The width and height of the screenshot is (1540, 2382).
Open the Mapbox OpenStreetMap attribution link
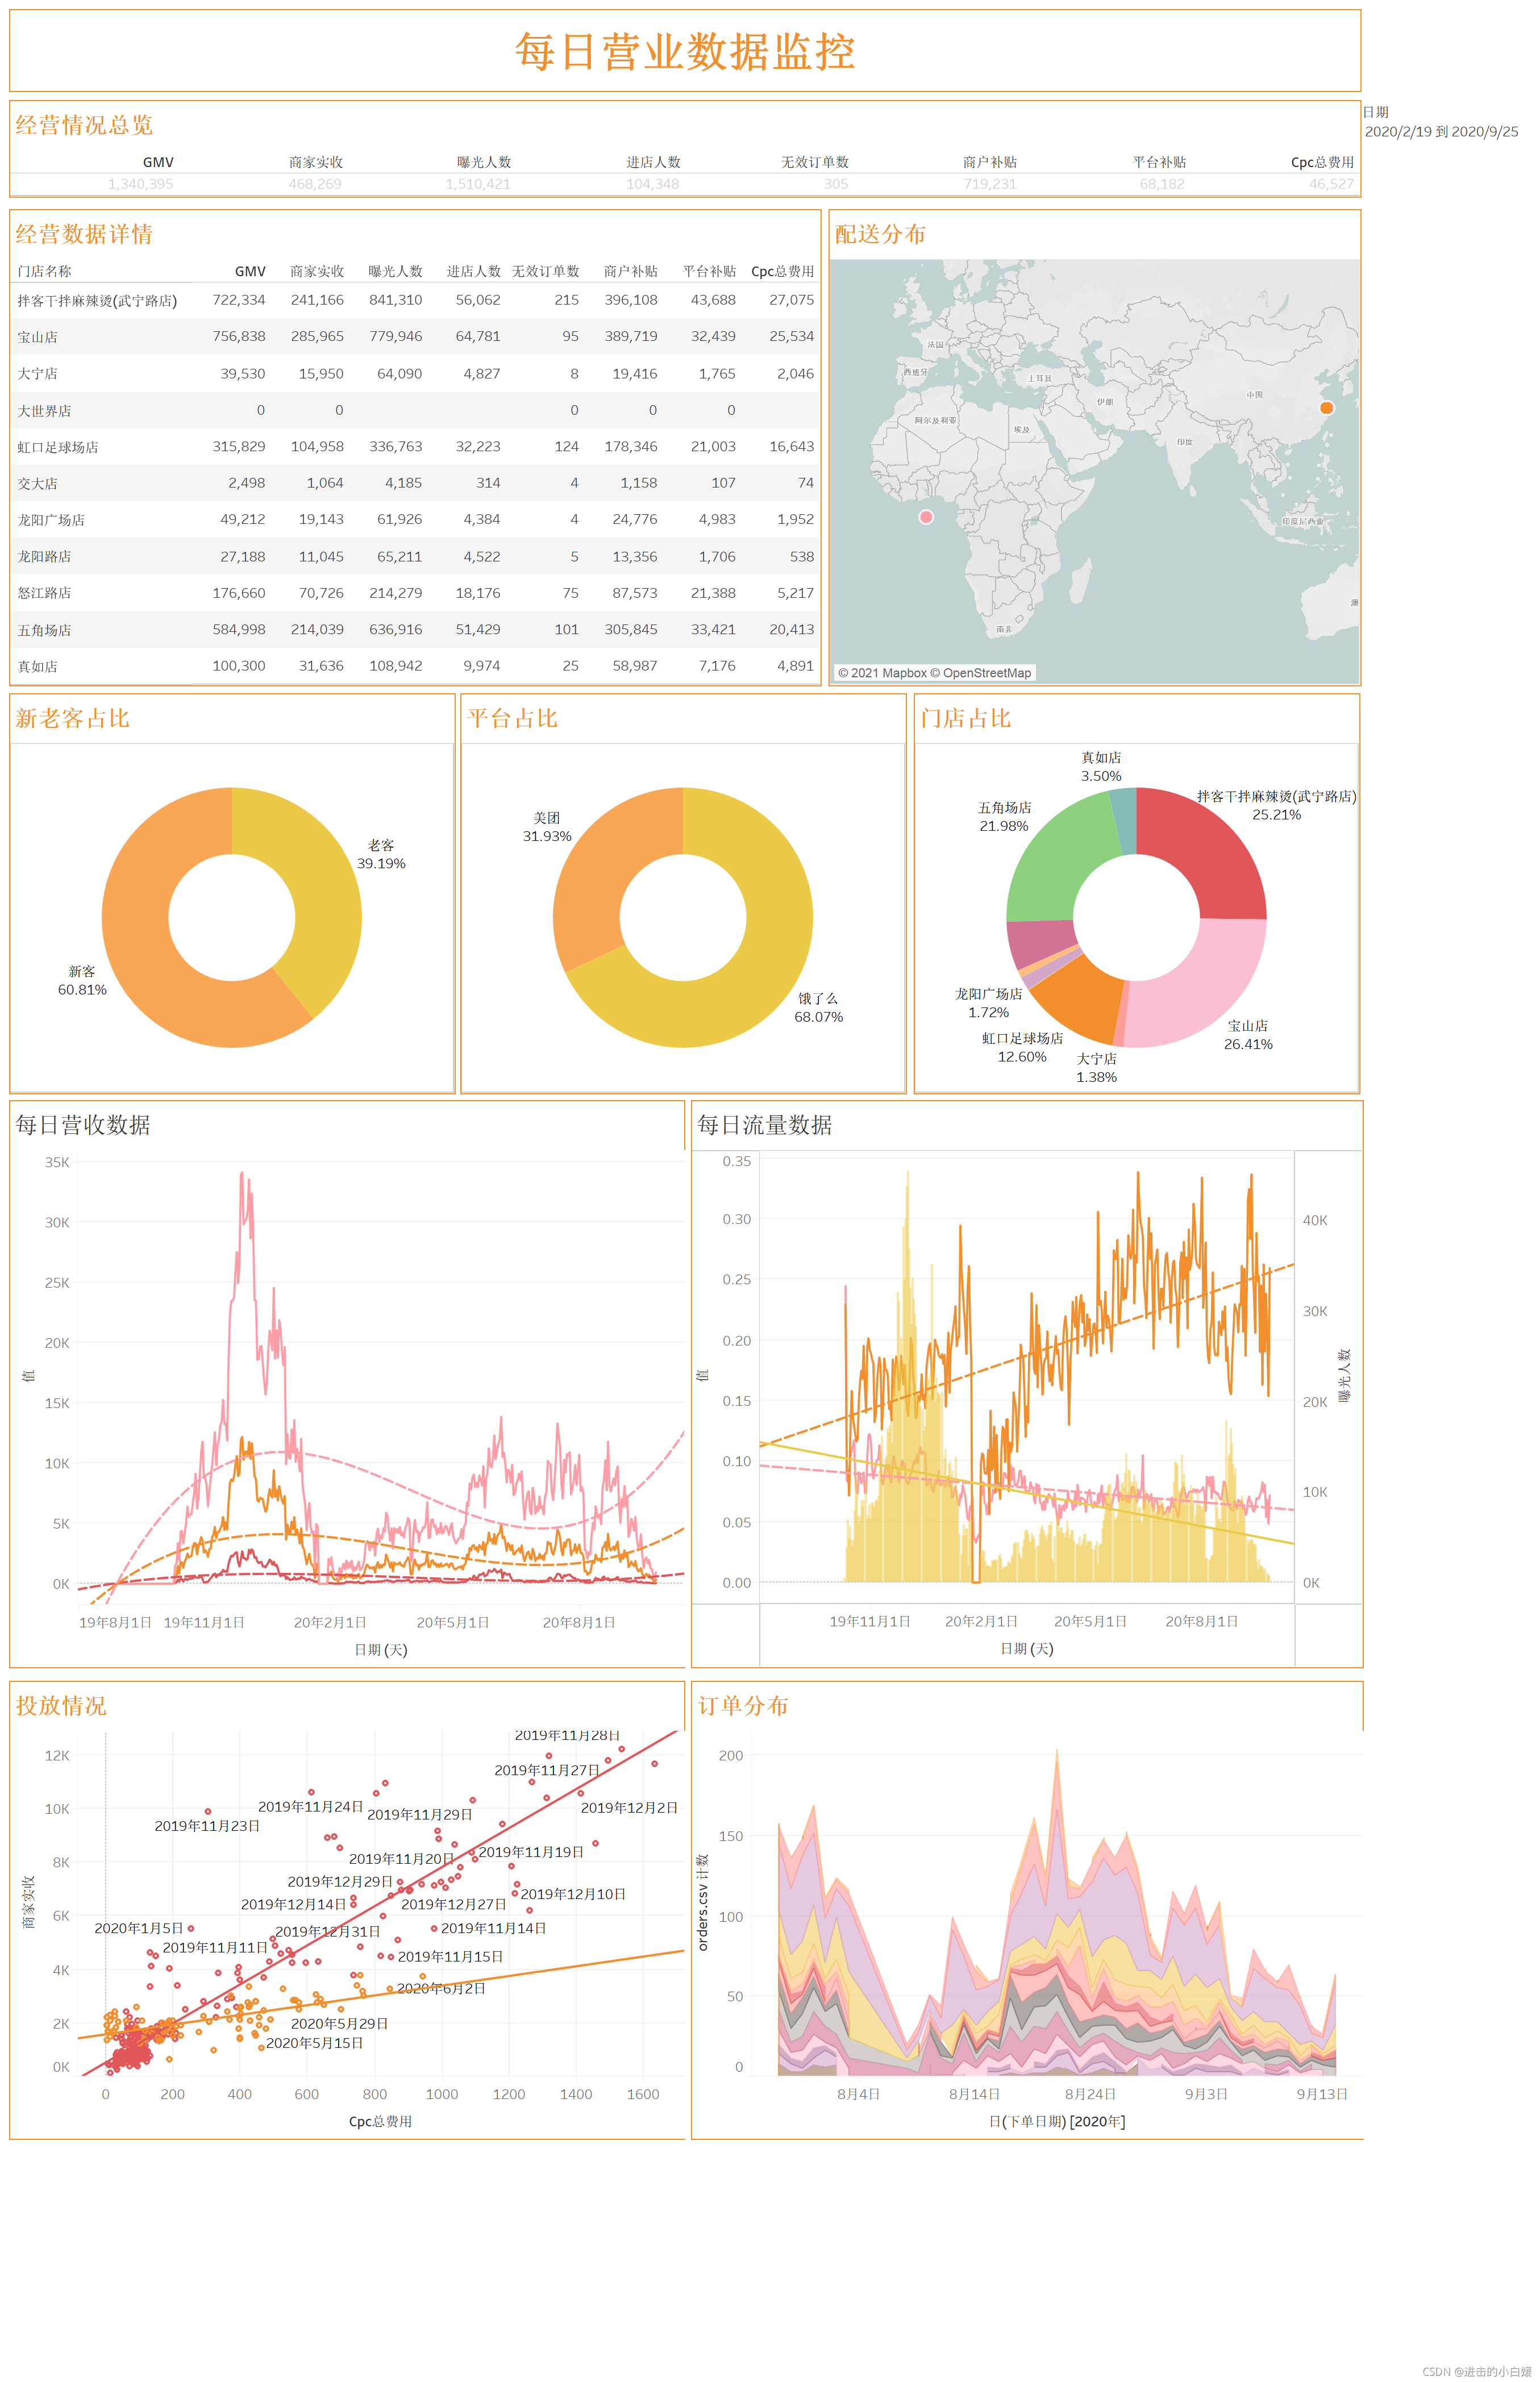pyautogui.click(x=934, y=673)
